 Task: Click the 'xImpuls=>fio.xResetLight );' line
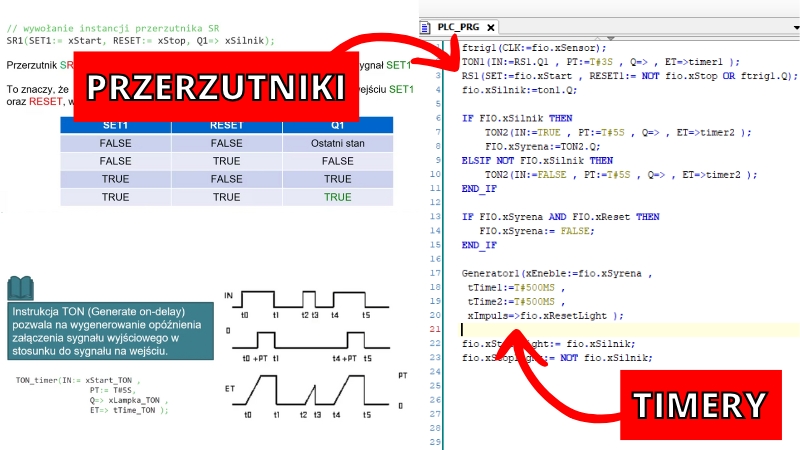tap(545, 316)
